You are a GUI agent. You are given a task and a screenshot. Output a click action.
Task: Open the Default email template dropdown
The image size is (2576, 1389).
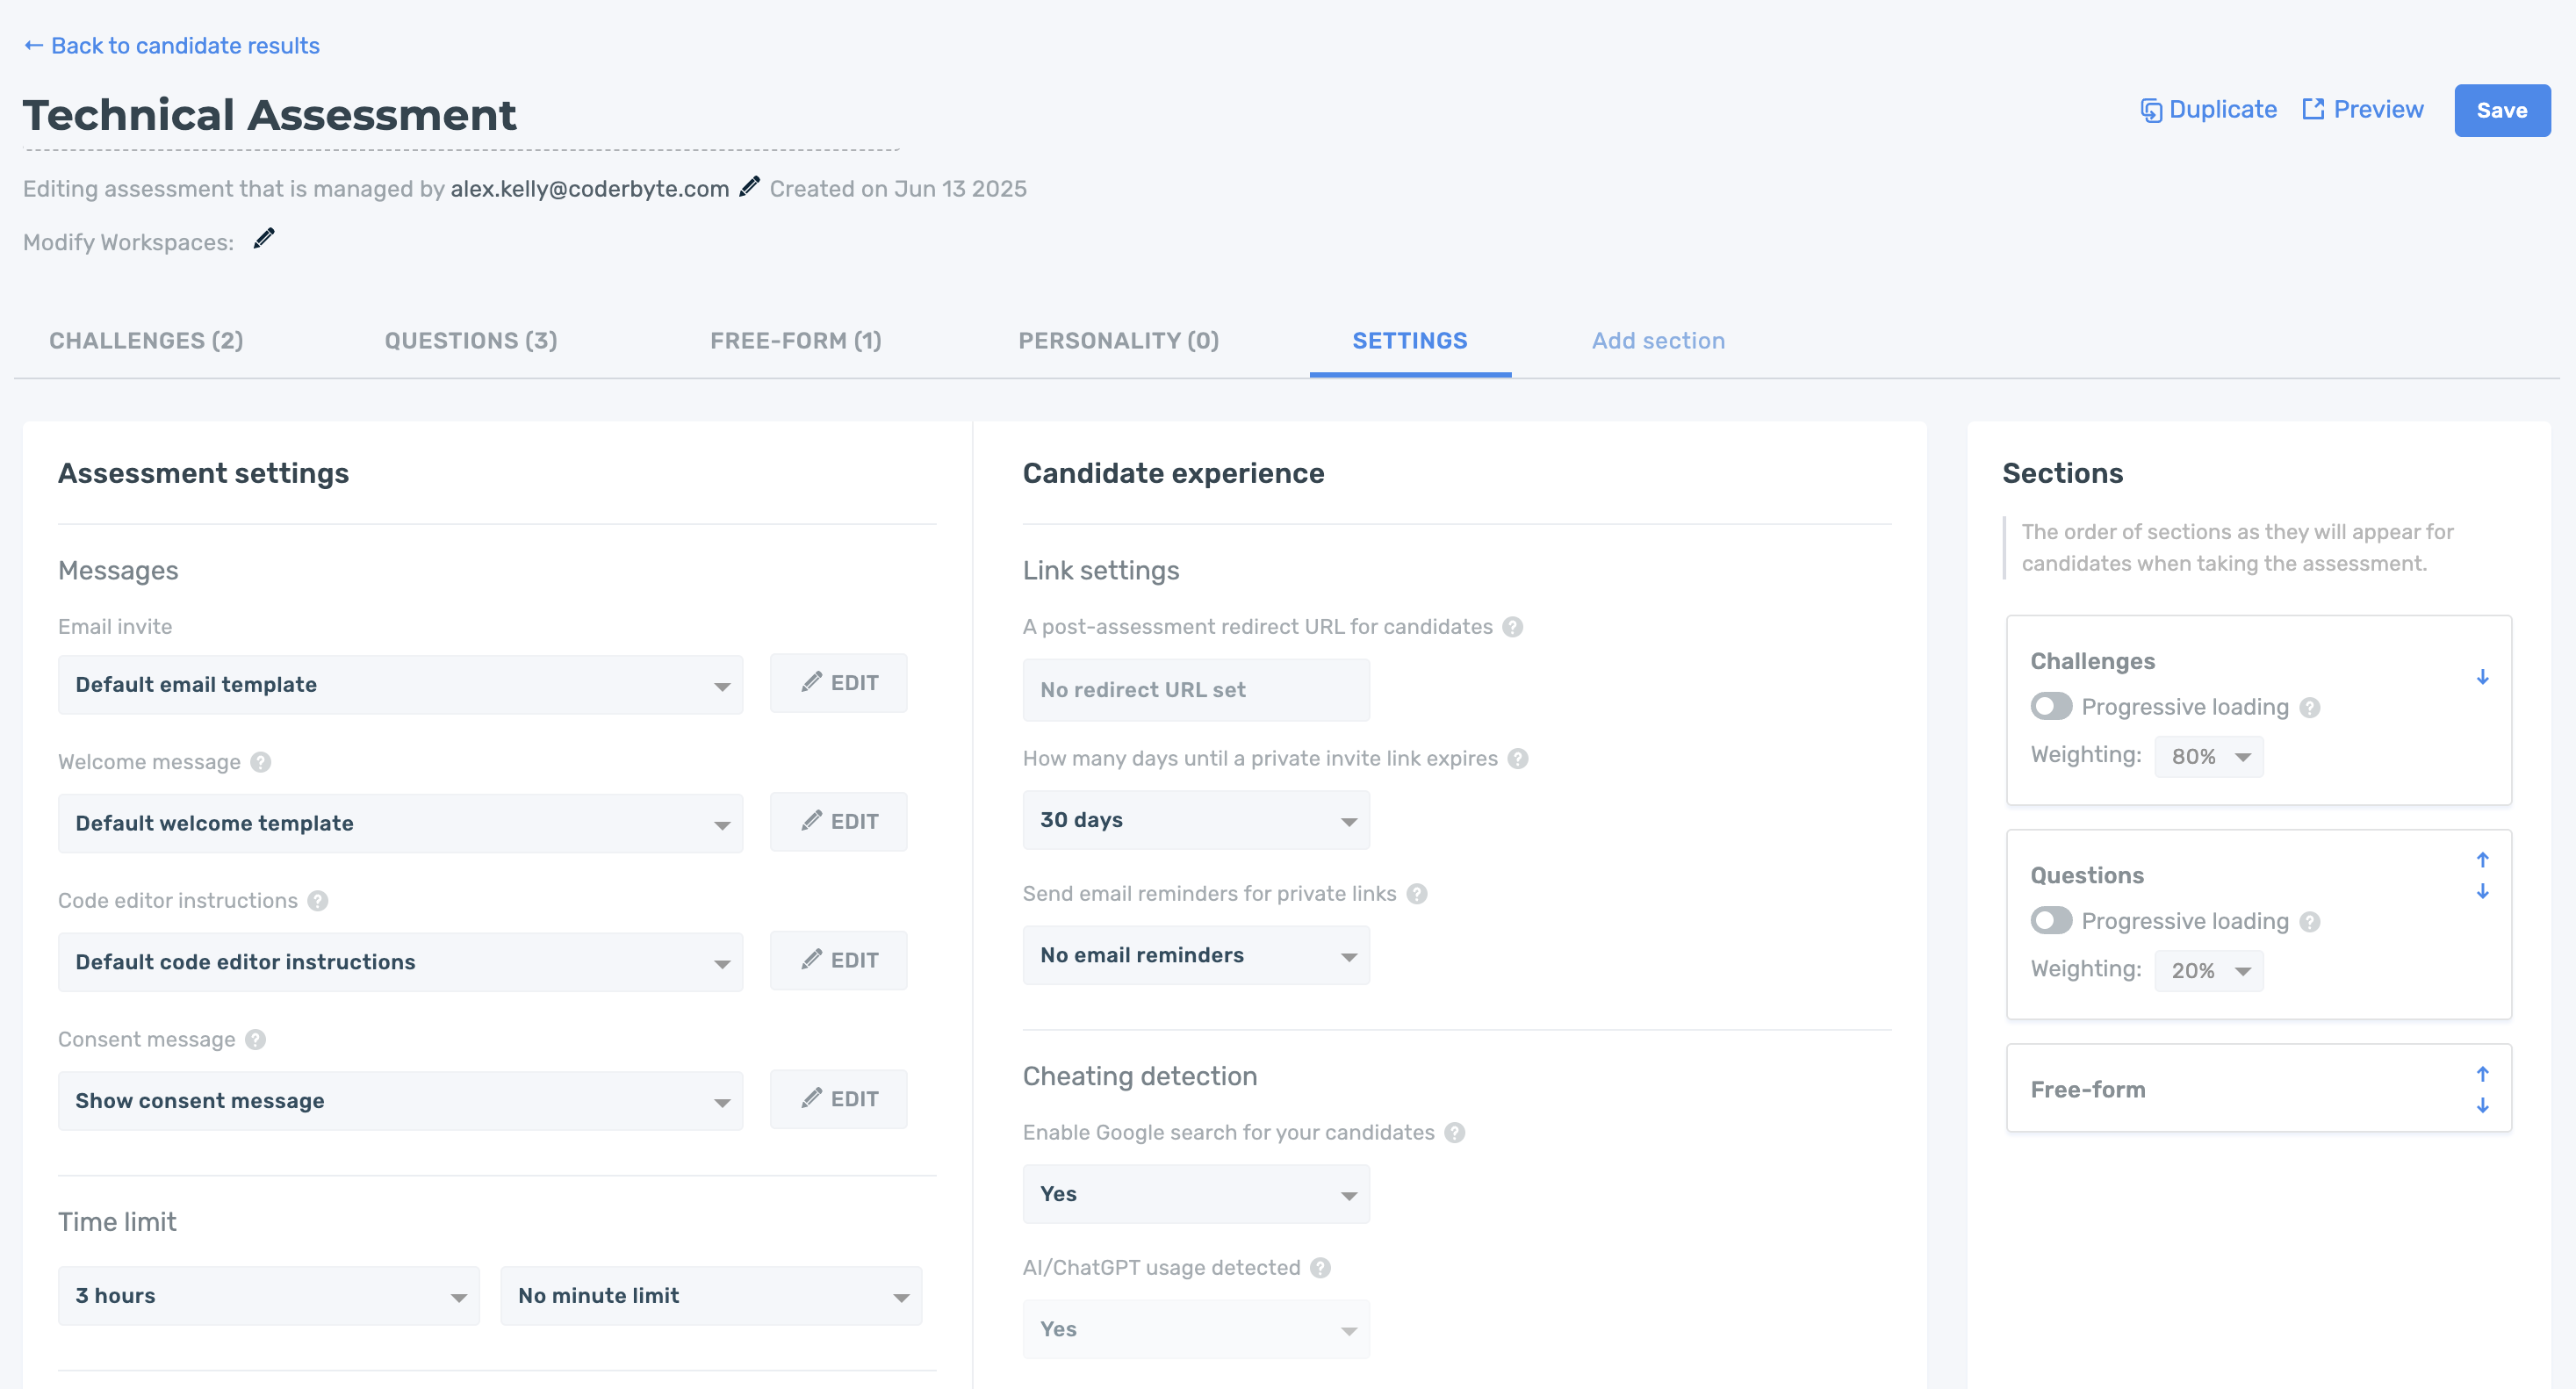400,685
